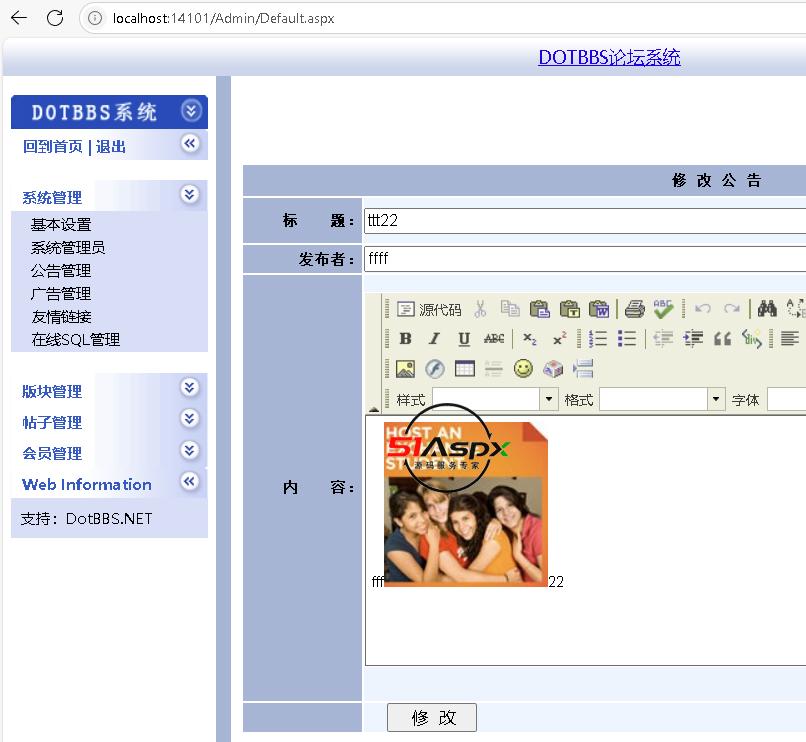Open the 格式 format dropdown
806x742 pixels.
tap(715, 399)
